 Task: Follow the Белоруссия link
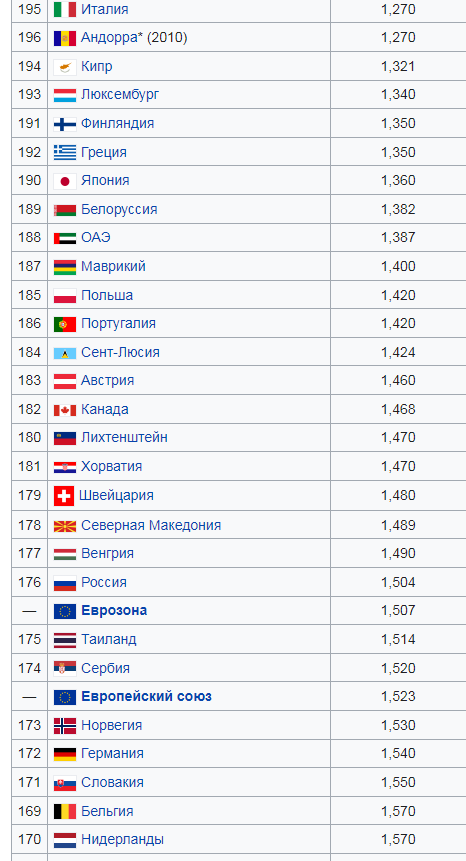[119, 210]
